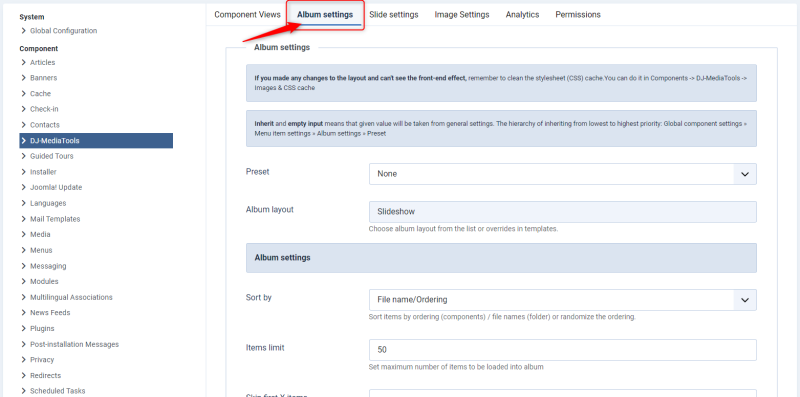Click the chevron icon beside Contacts
800x397 pixels.
23,125
